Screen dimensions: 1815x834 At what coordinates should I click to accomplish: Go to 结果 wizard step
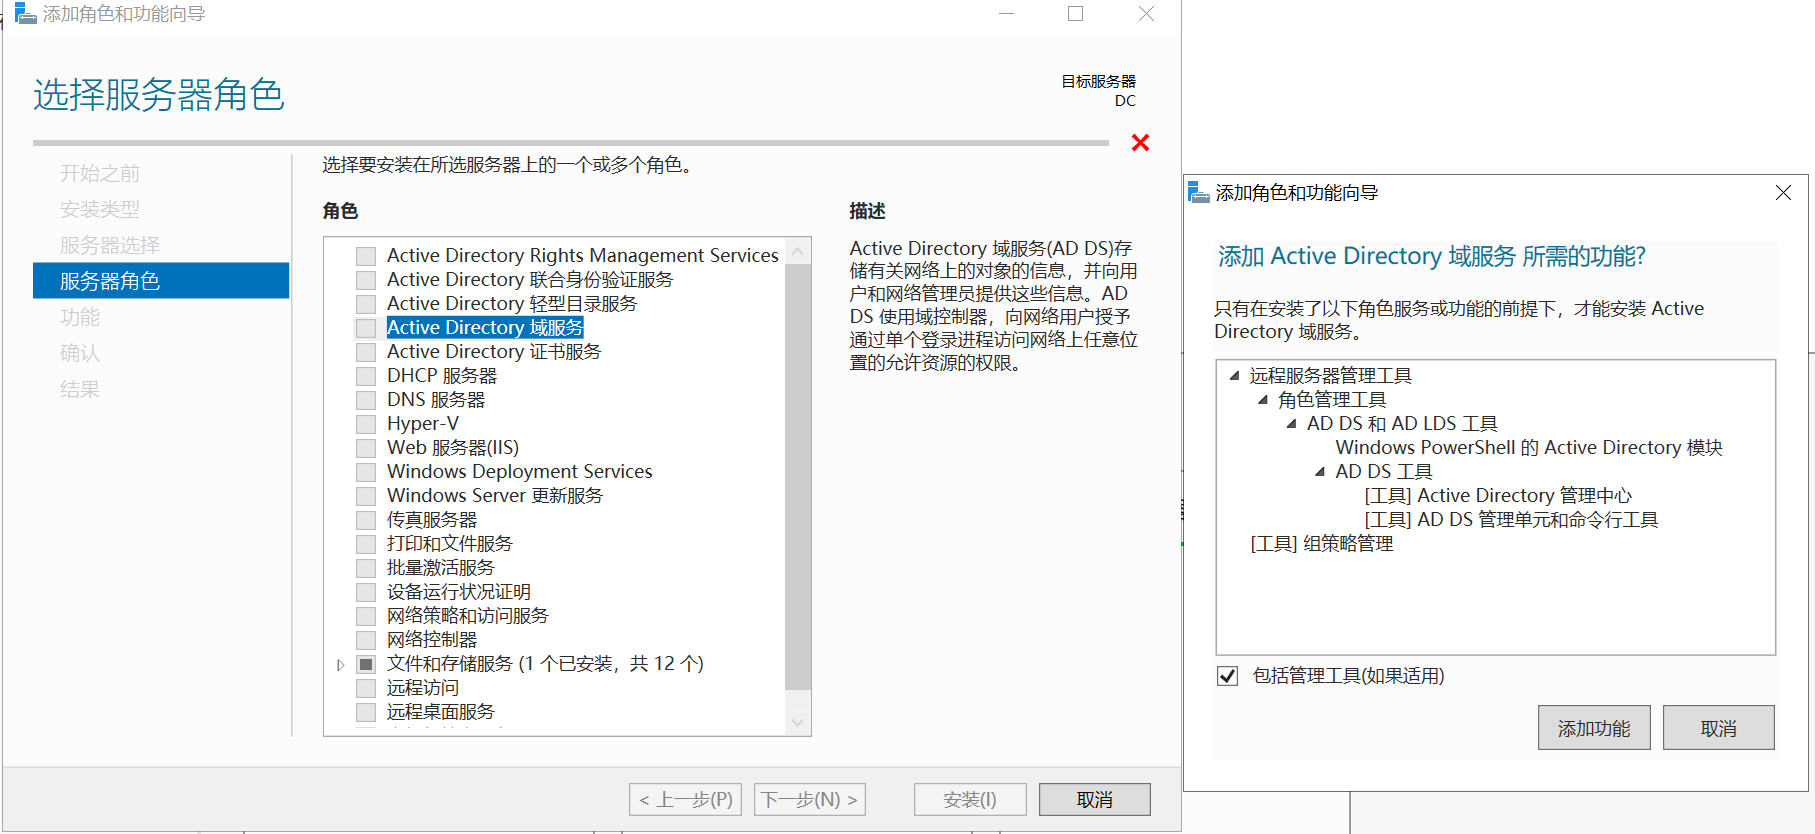pyautogui.click(x=80, y=389)
